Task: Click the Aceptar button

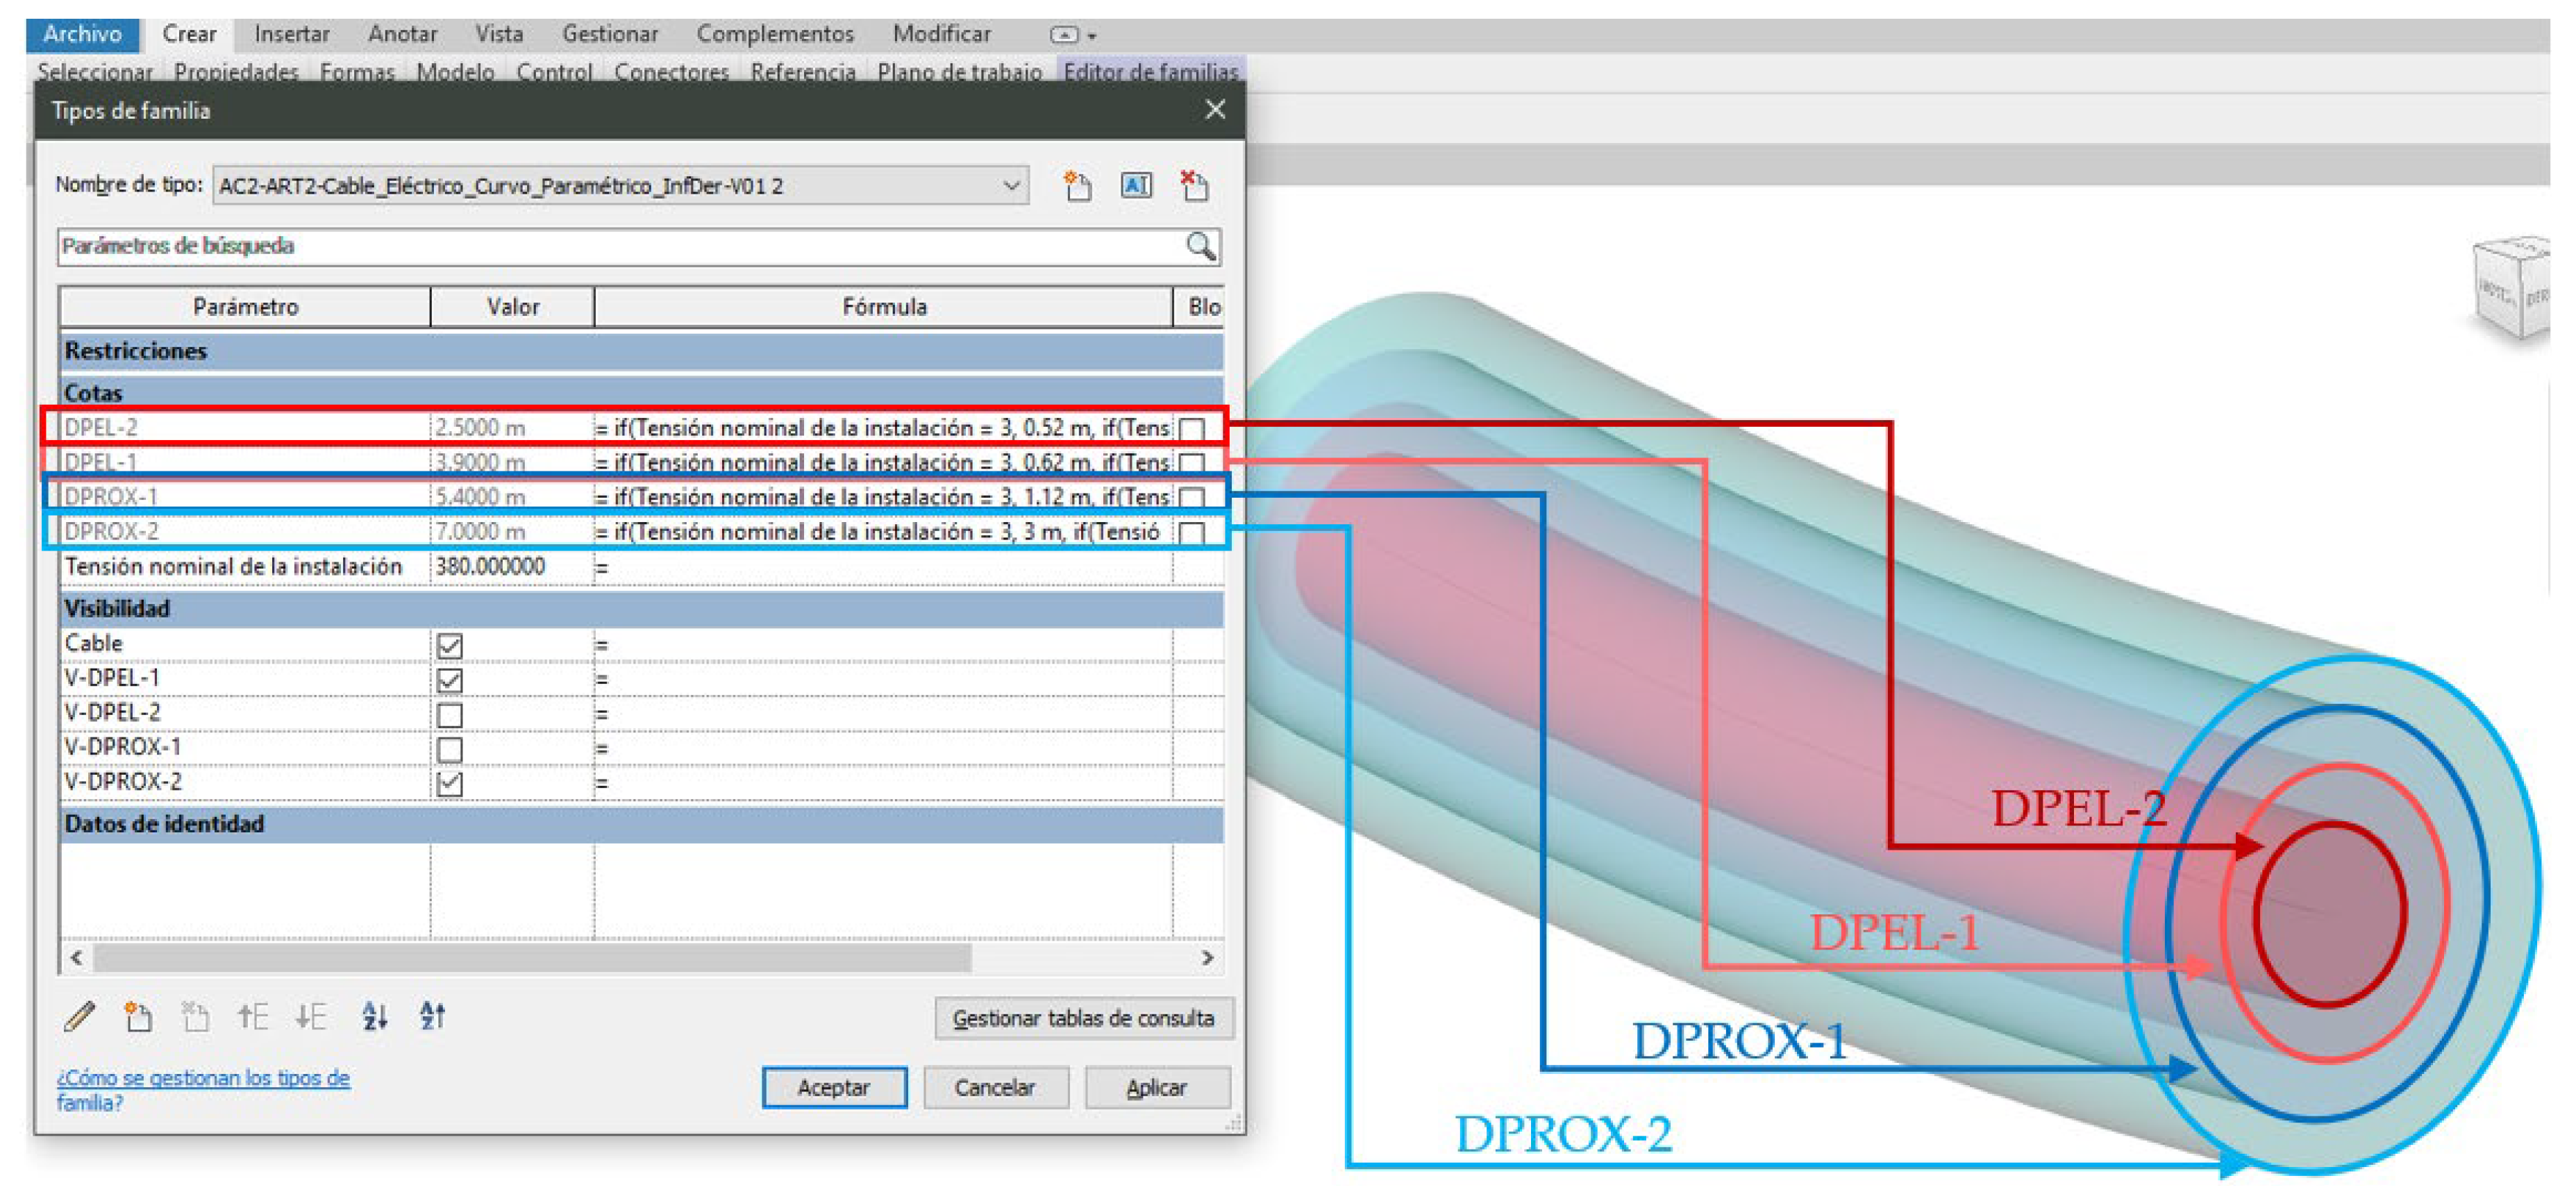Action: [x=833, y=1087]
